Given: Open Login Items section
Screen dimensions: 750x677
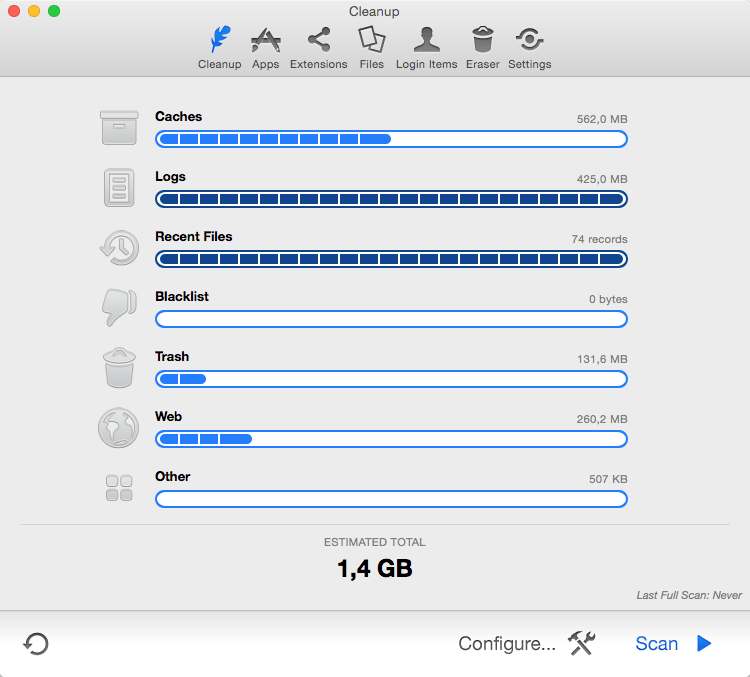Looking at the screenshot, I should pos(426,48).
